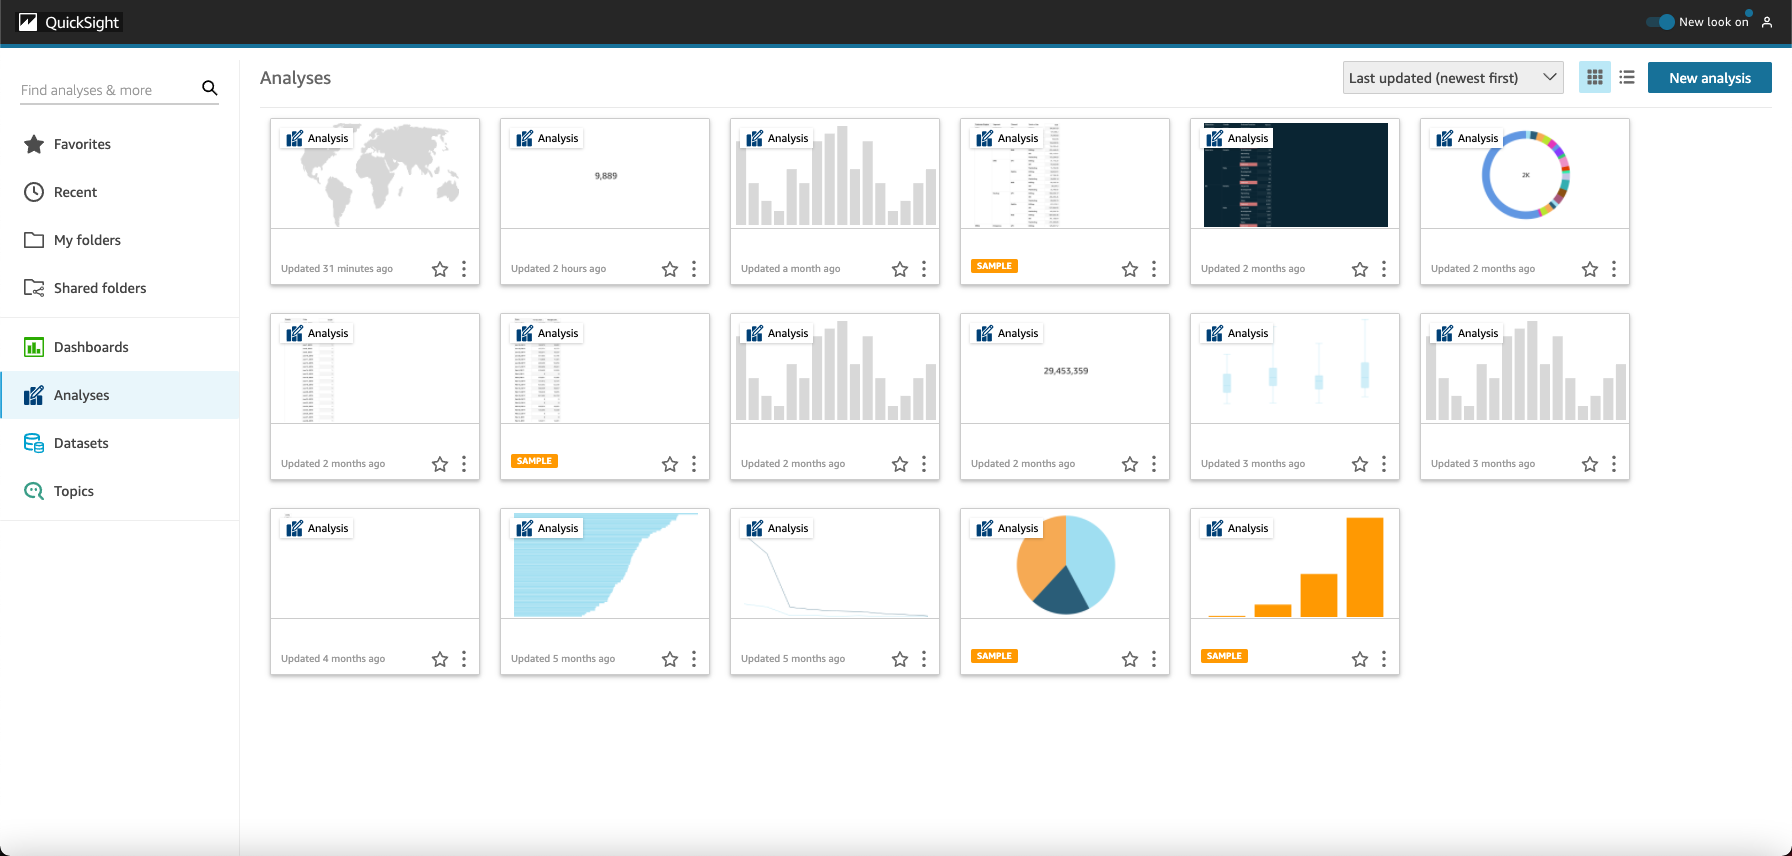Image resolution: width=1792 pixels, height=856 pixels.
Task: Switch to list view icon
Action: [x=1627, y=77]
